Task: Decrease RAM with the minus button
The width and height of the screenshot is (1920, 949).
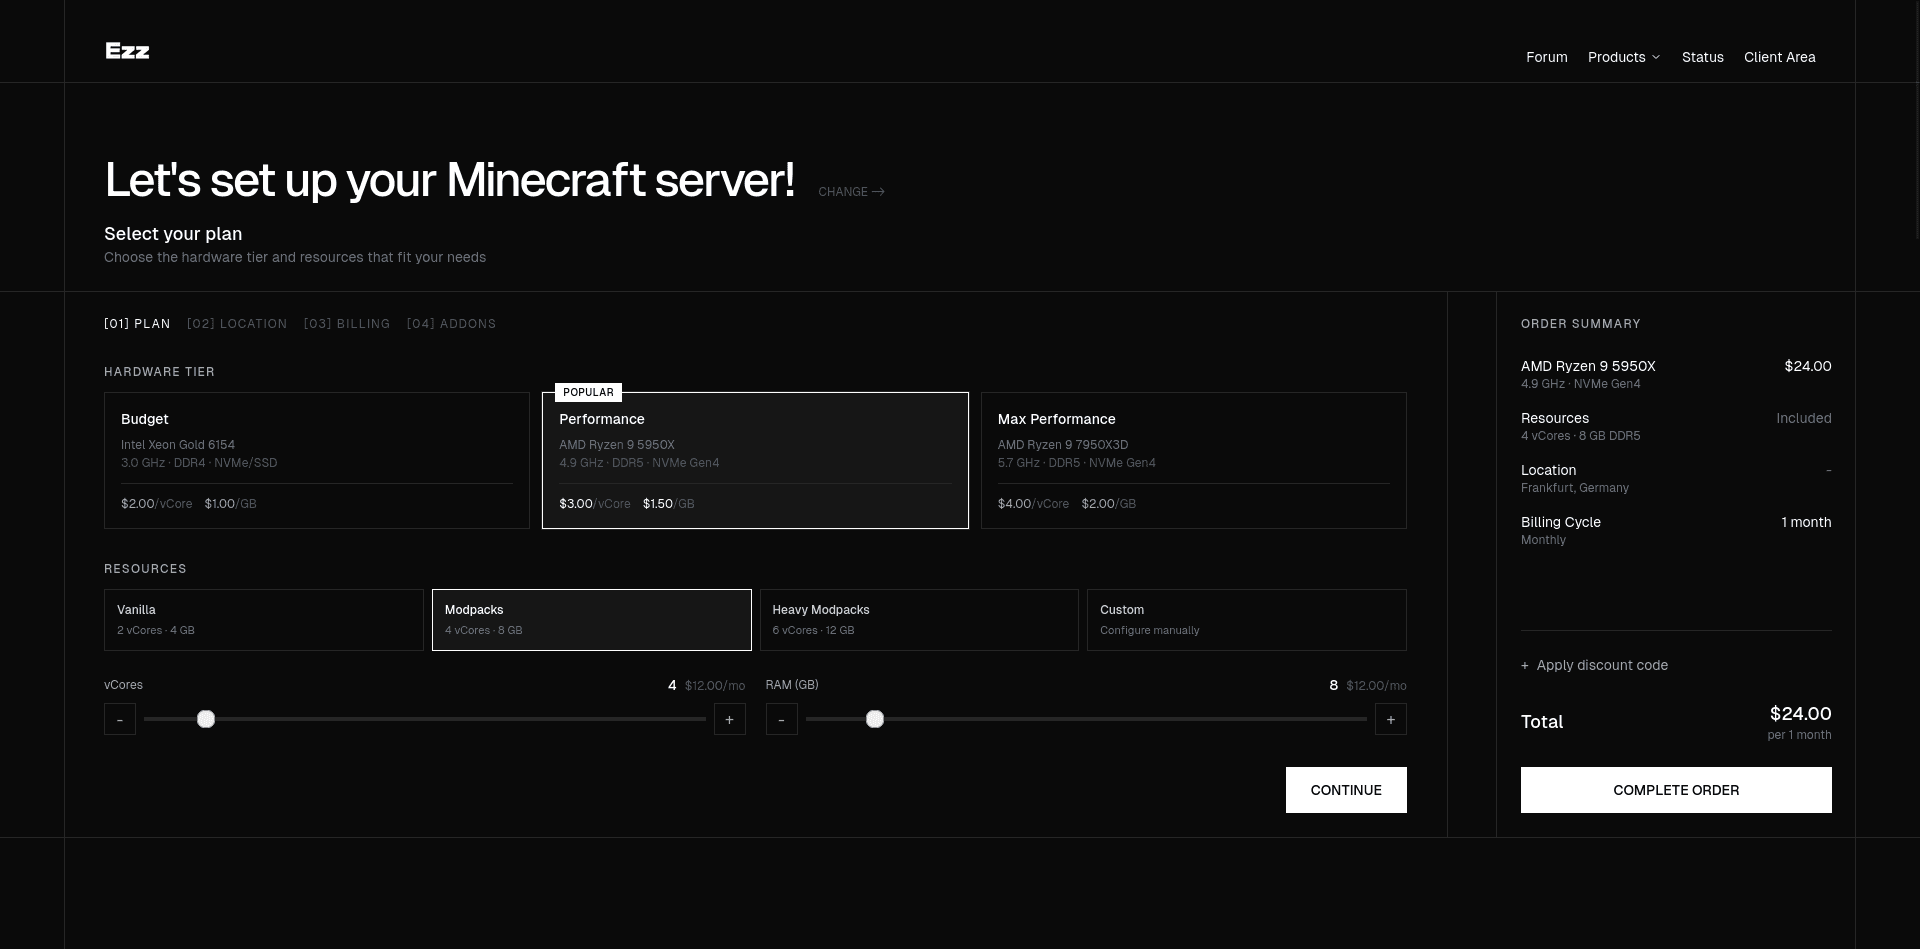Action: tap(781, 719)
